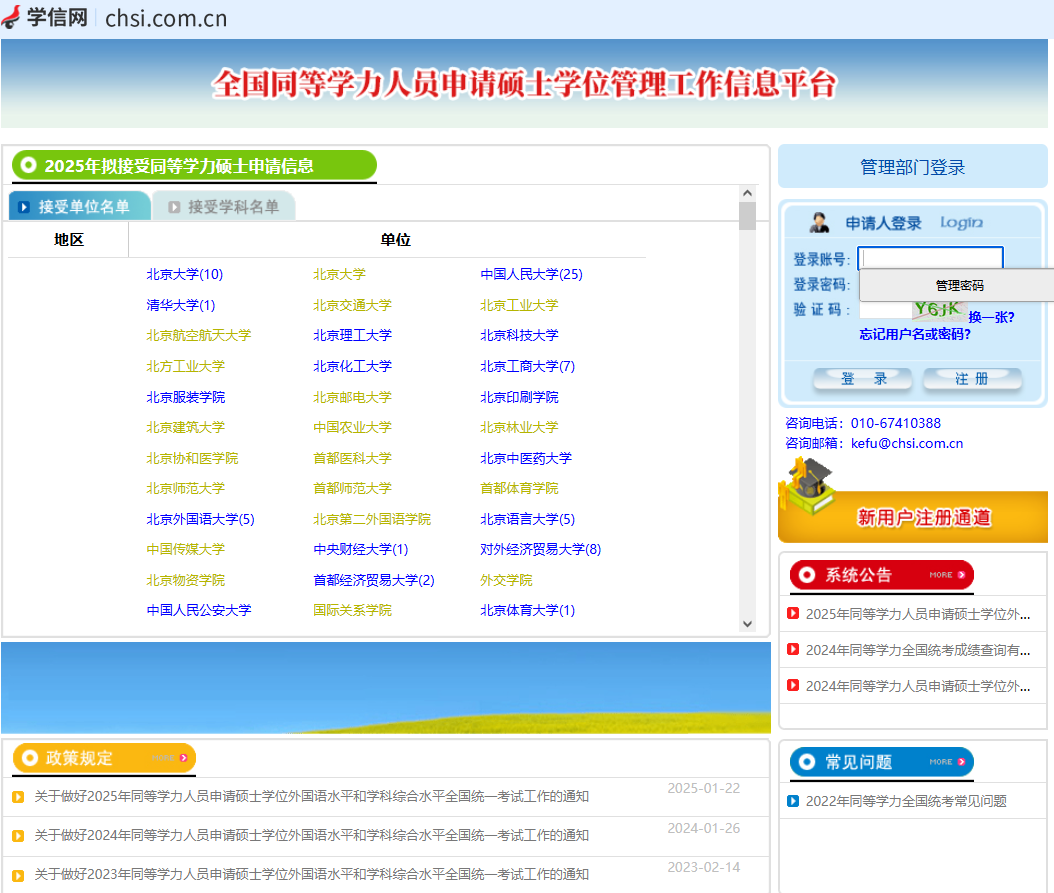The width and height of the screenshot is (1054, 893).
Task: Click 北京服装学院 link
Action: pos(186,397)
